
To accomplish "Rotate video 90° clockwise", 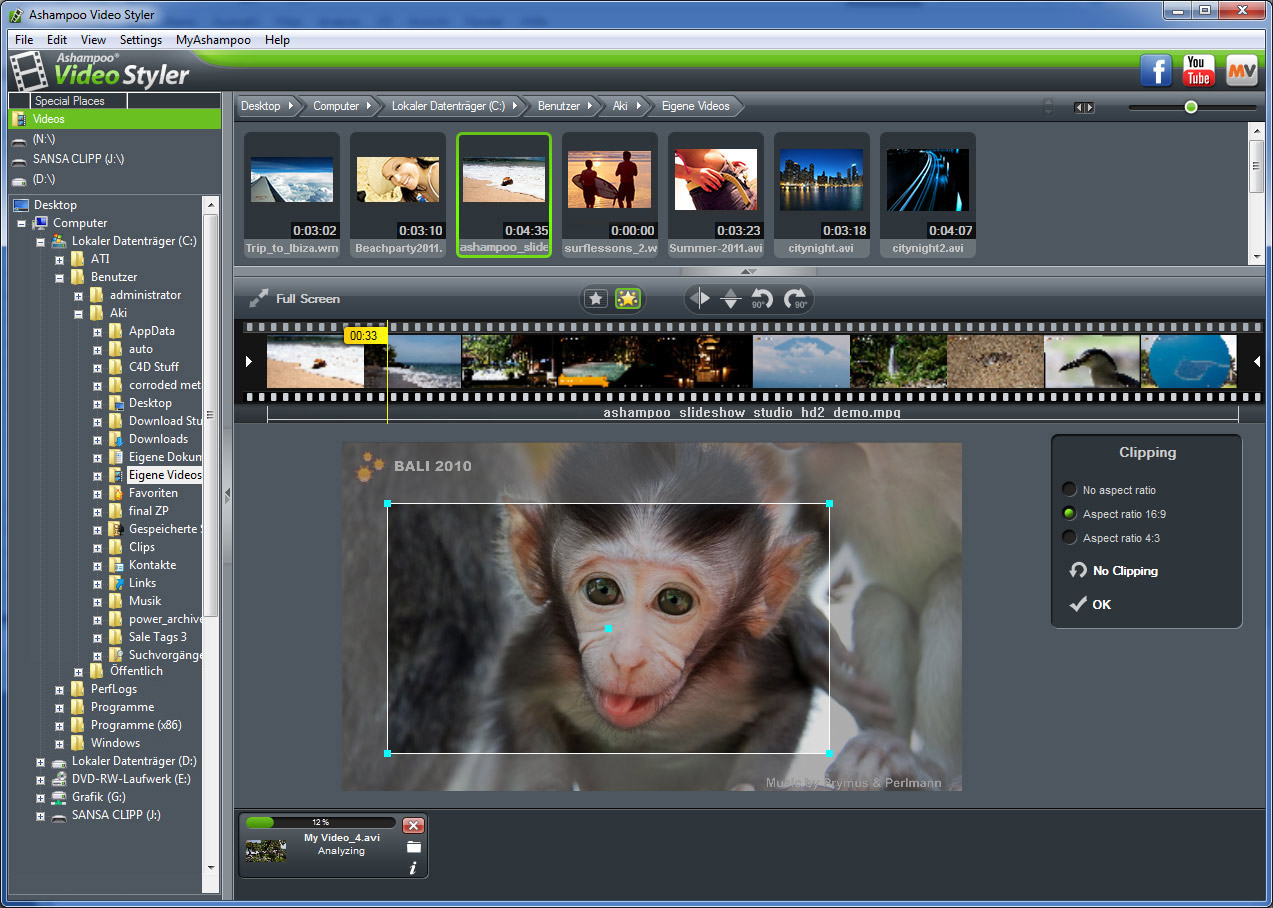I will (796, 298).
